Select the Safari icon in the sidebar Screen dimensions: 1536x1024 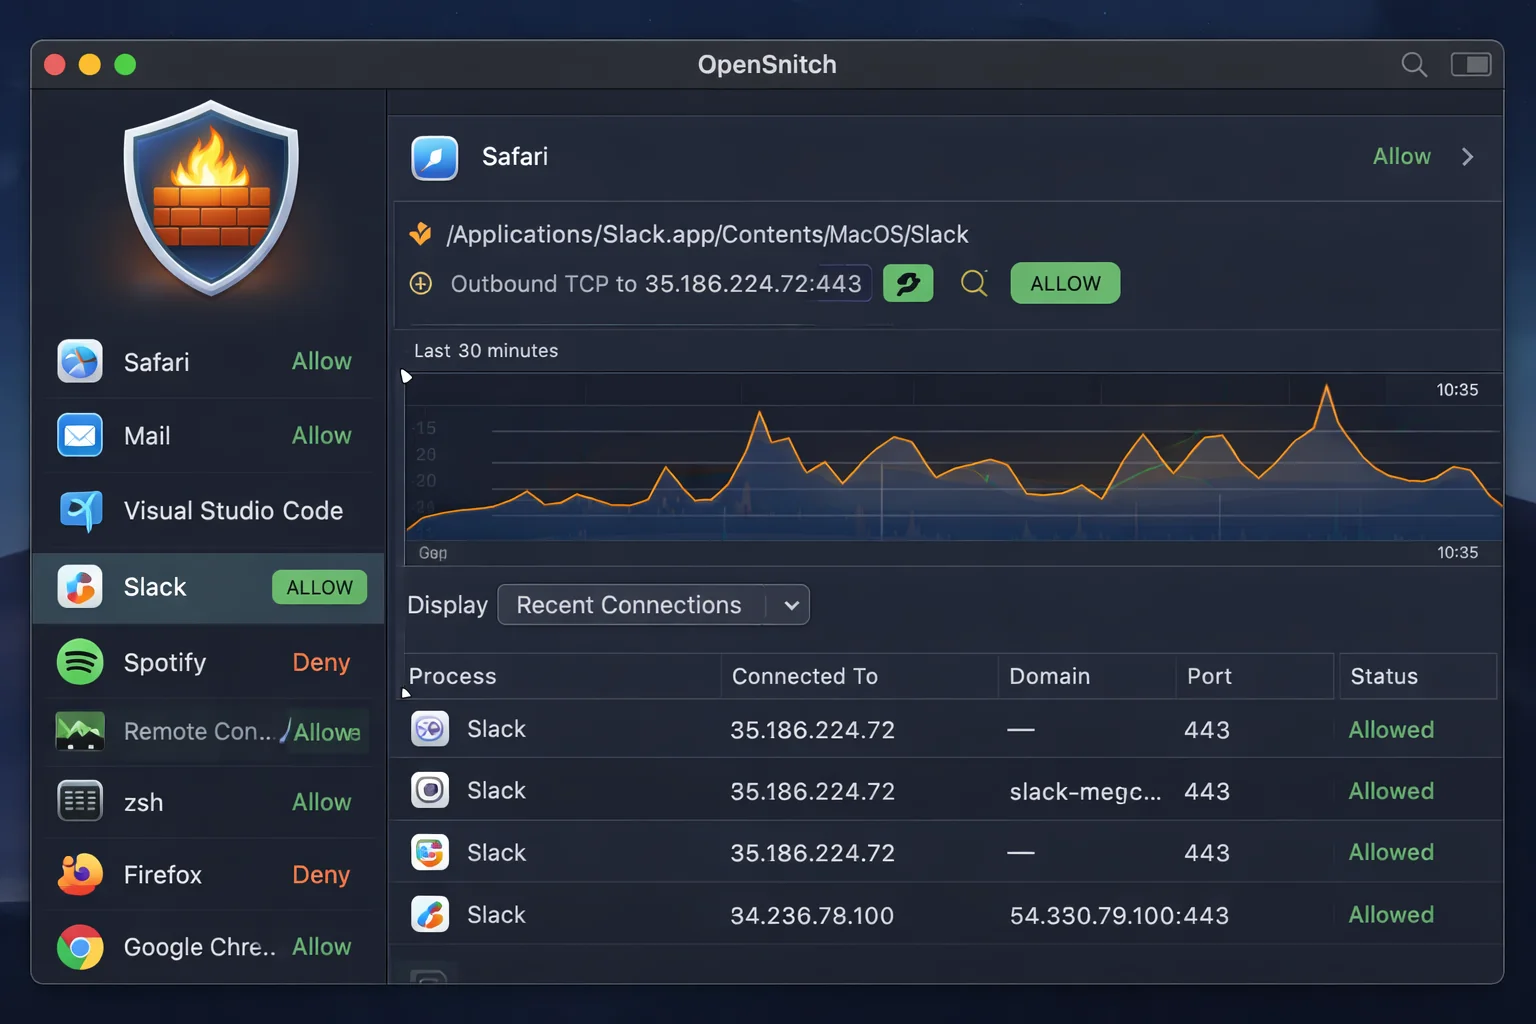point(80,361)
